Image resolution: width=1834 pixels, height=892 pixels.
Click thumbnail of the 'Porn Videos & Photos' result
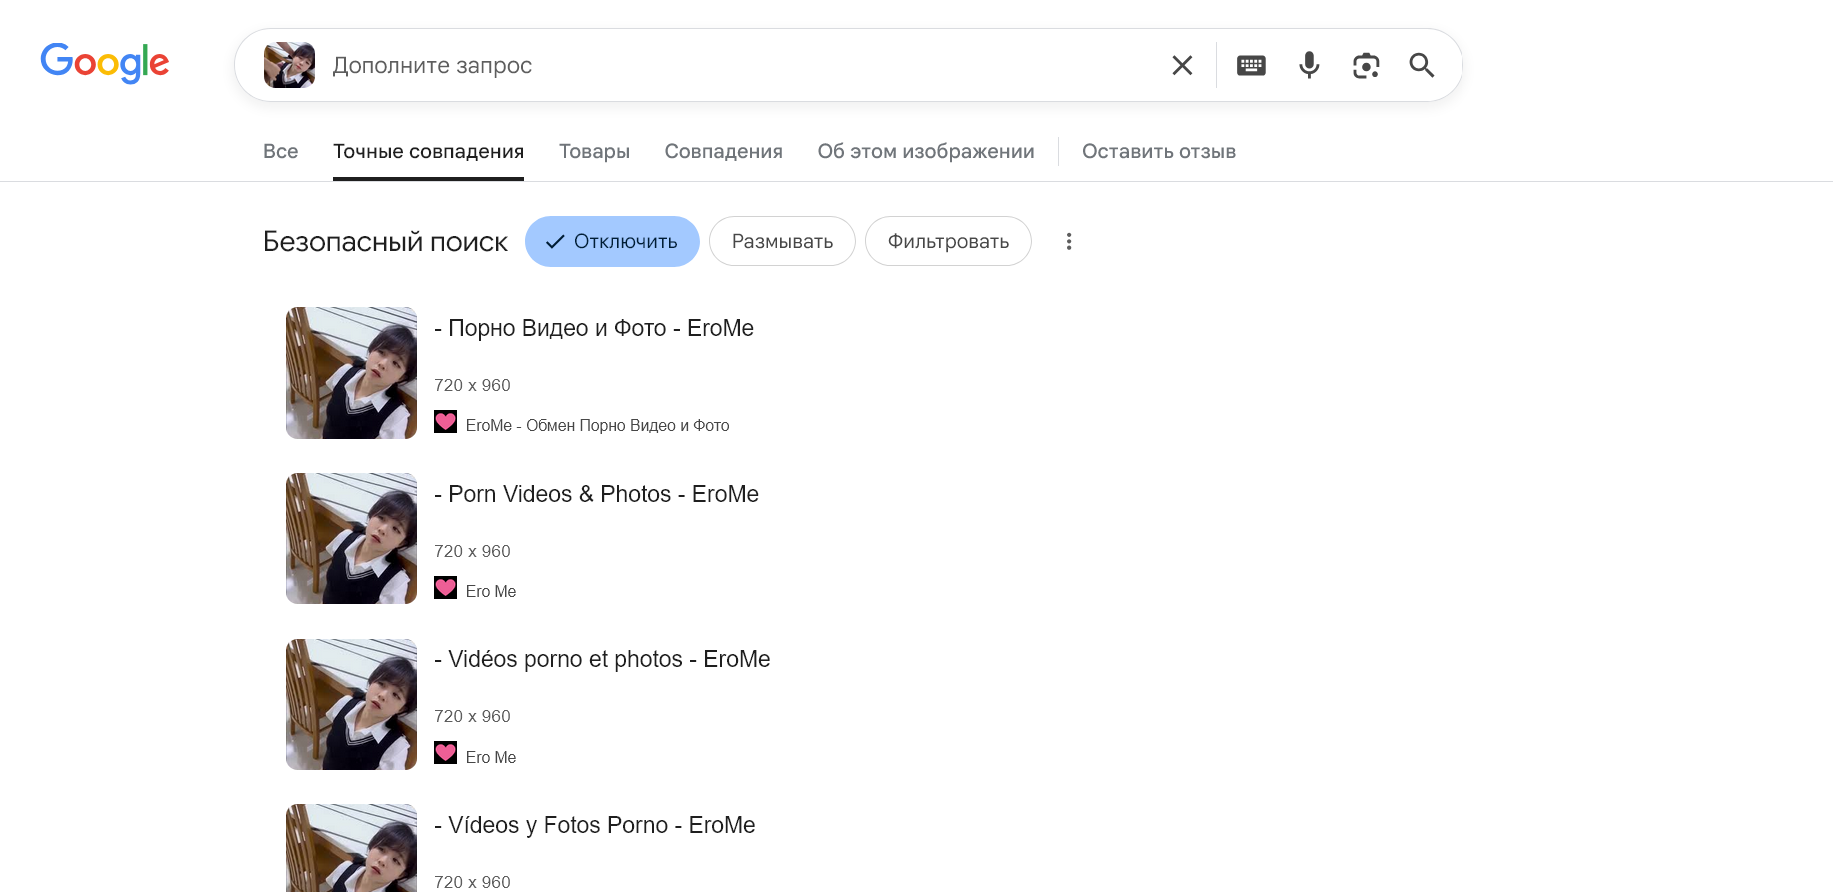coord(351,538)
